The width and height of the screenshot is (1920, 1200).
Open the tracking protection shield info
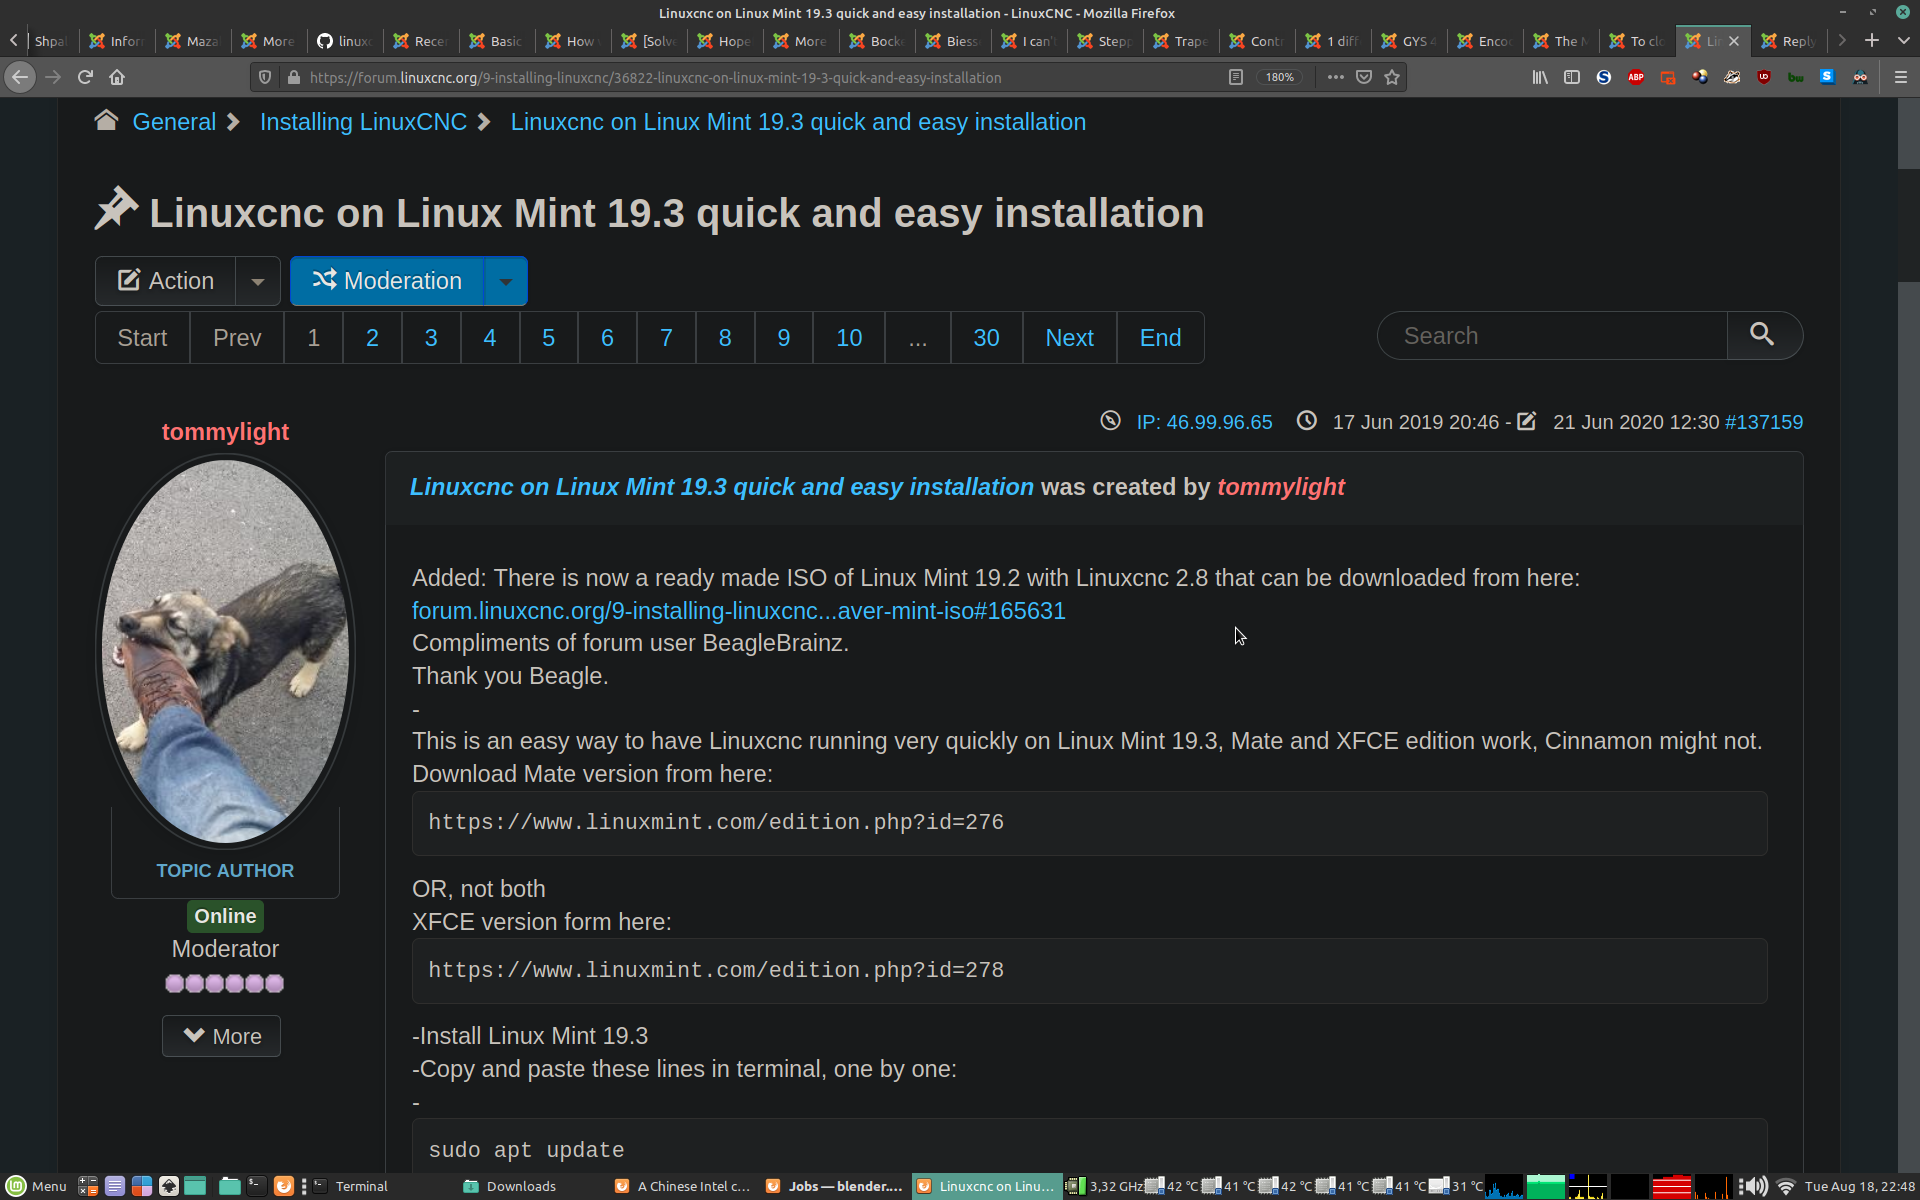point(265,77)
